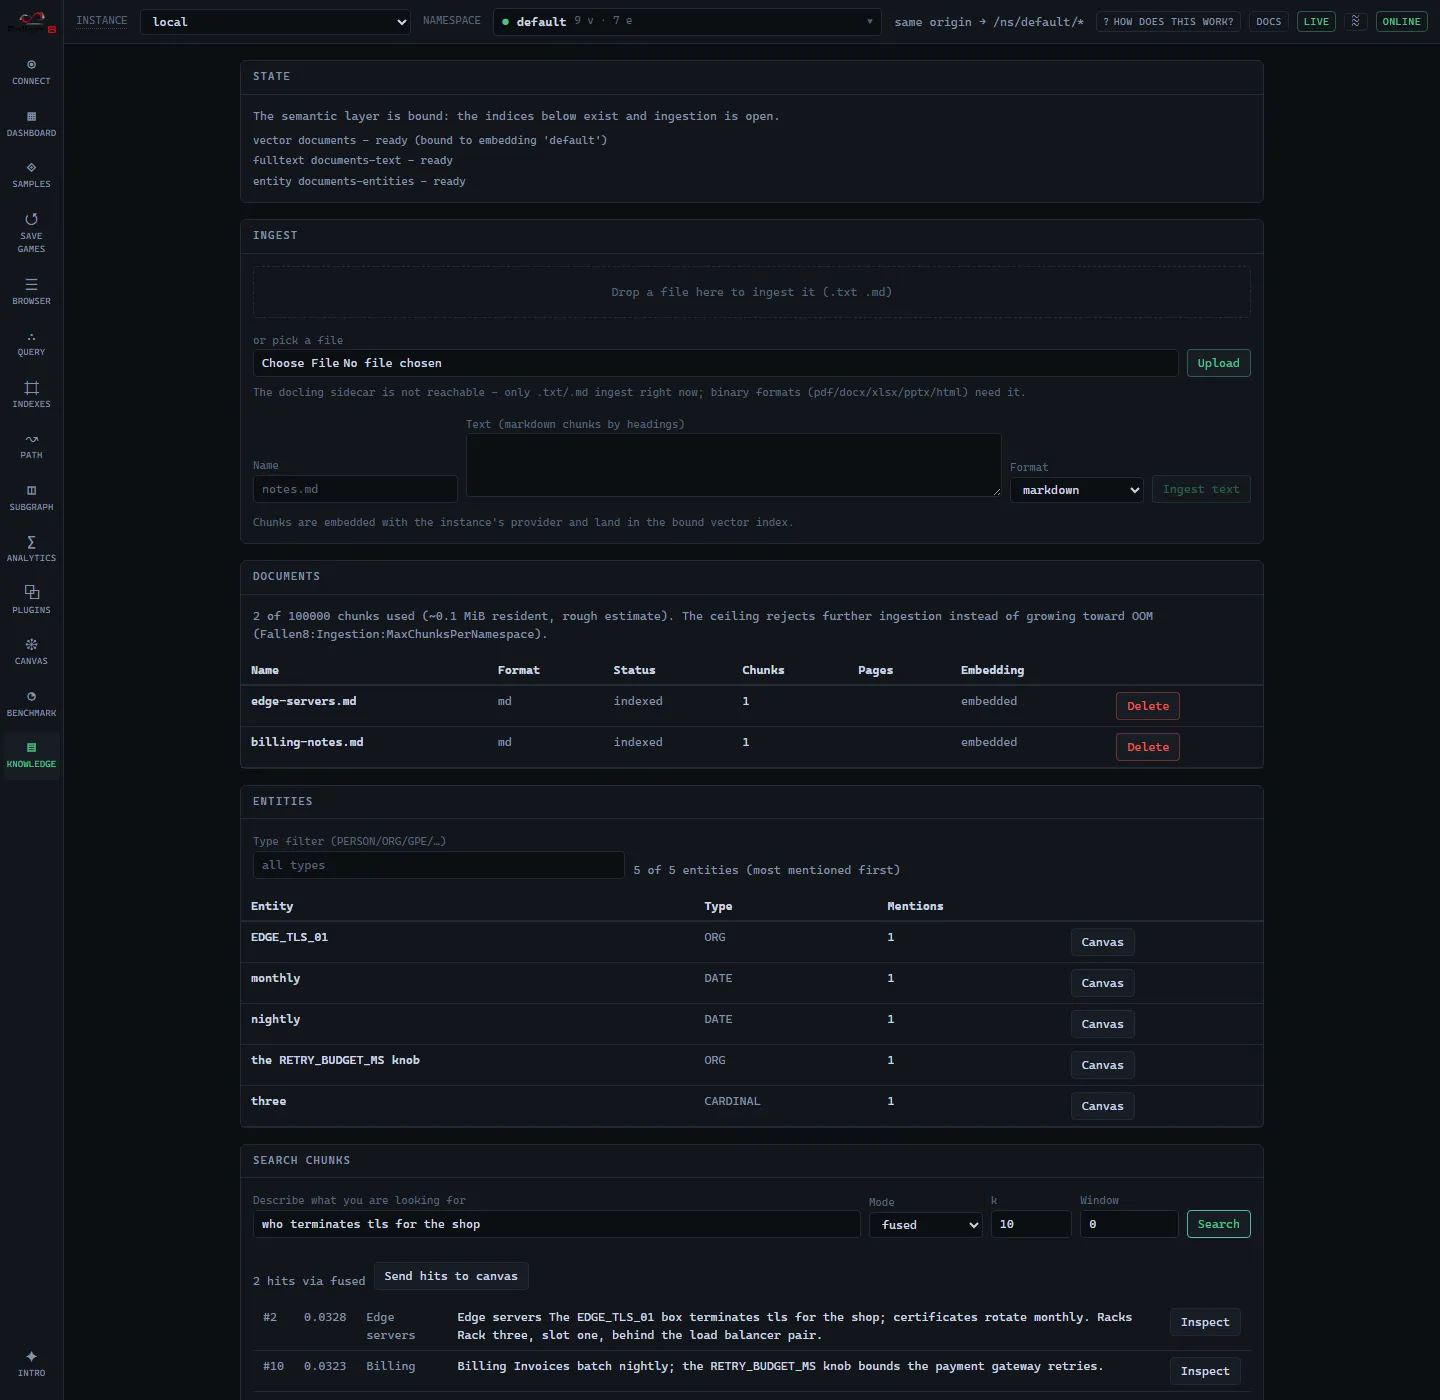This screenshot has width=1440, height=1400.
Task: Click the 'the RETRY_BUDGET_MS knob' entity name
Action: point(335,1060)
